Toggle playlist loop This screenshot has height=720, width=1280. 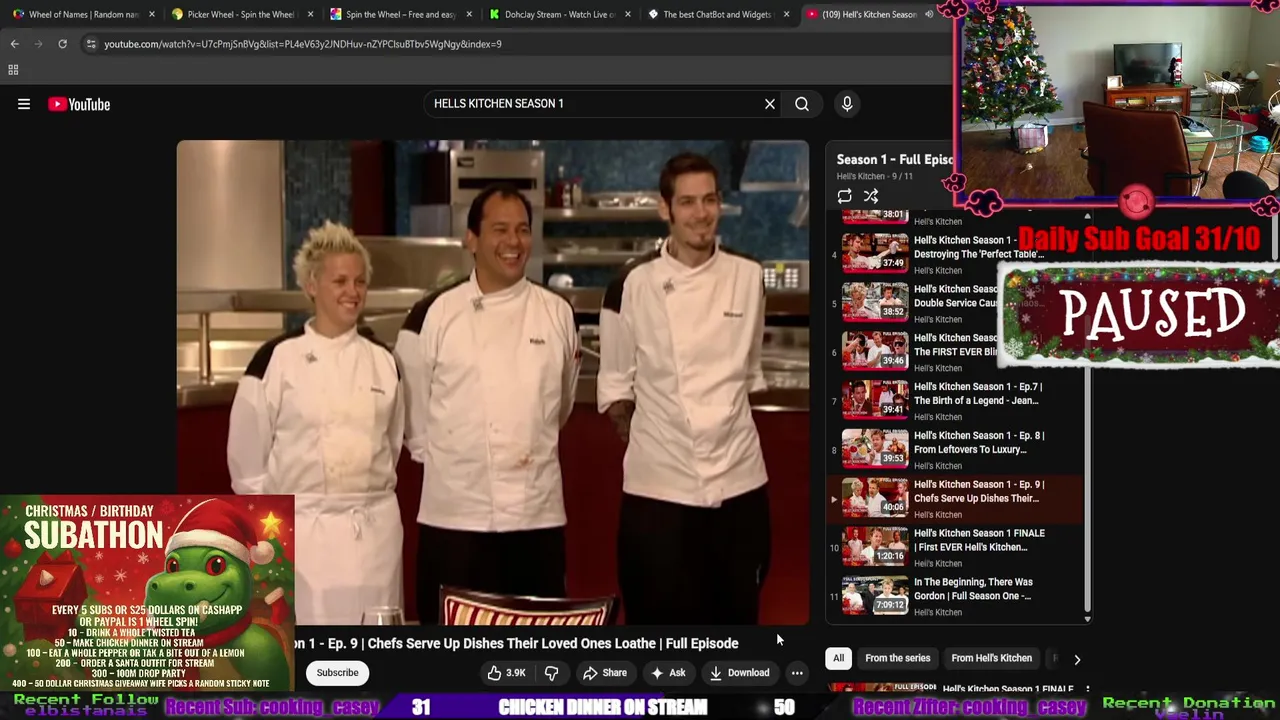(x=845, y=197)
